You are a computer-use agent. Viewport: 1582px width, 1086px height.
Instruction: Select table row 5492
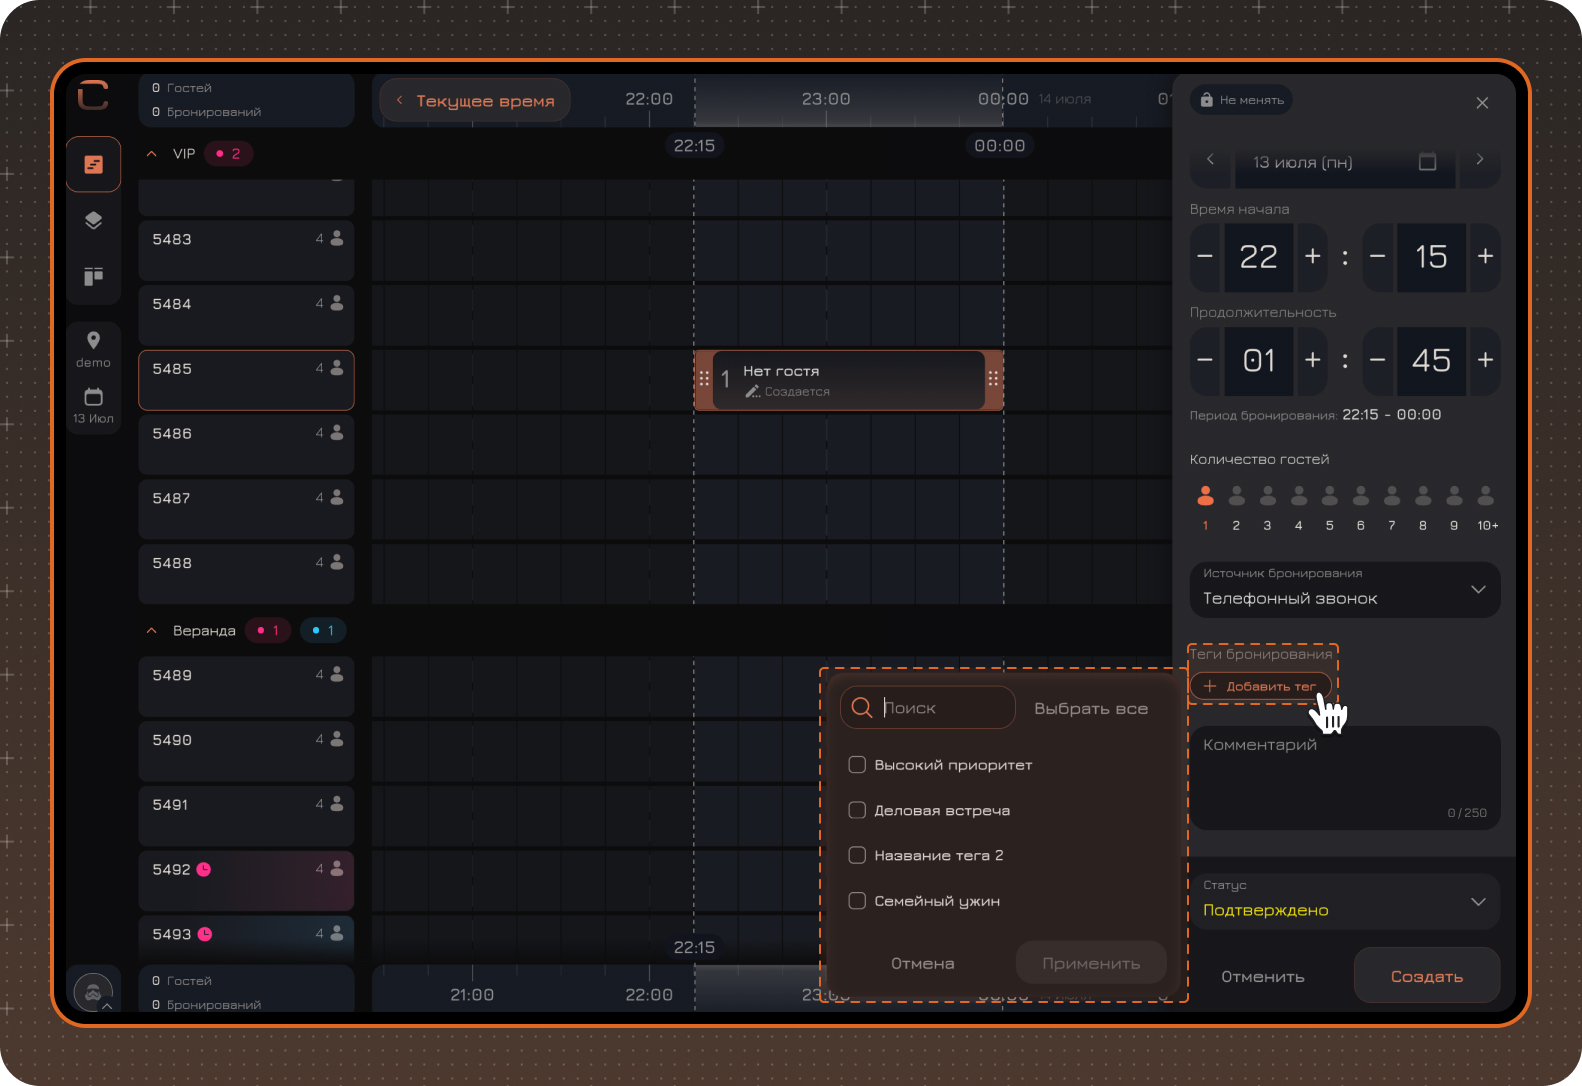[x=246, y=881]
